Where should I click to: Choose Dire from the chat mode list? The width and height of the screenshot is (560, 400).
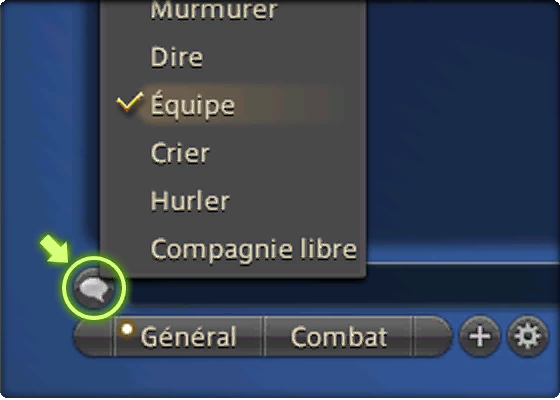tap(177, 57)
